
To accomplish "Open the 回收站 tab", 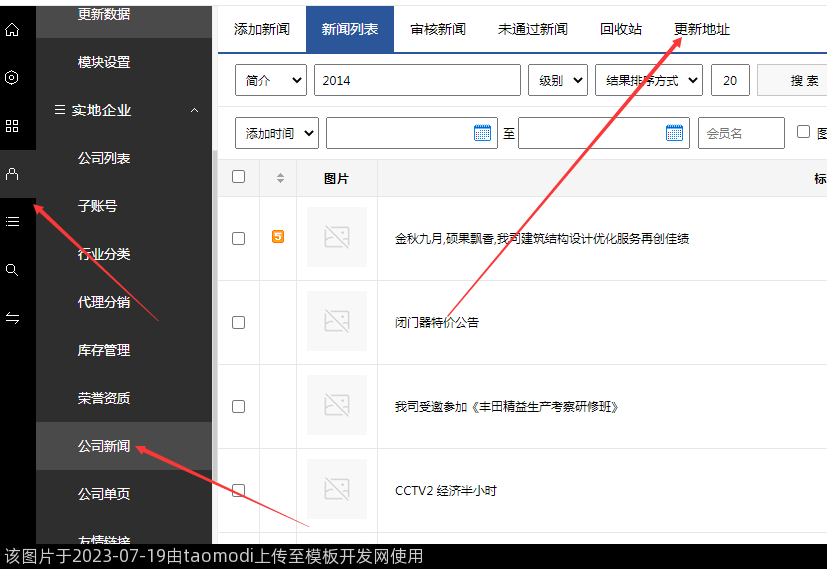I will coord(621,29).
